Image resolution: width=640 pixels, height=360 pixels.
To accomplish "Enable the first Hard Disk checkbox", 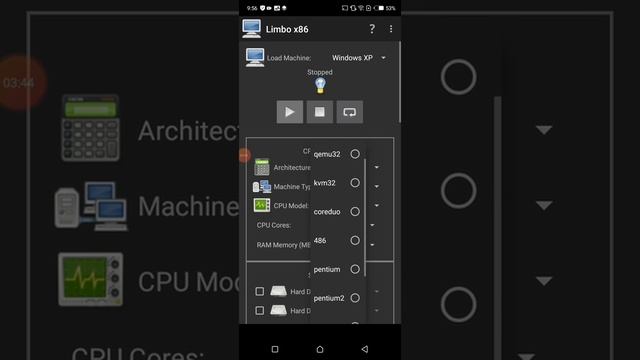I will click(260, 291).
